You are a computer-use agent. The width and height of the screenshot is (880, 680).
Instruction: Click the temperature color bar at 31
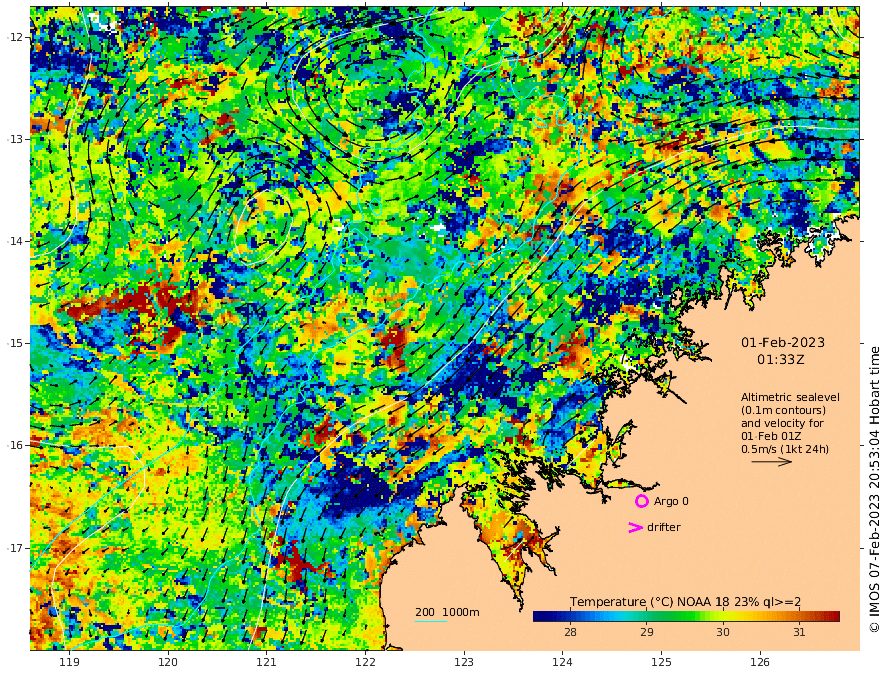[799, 617]
